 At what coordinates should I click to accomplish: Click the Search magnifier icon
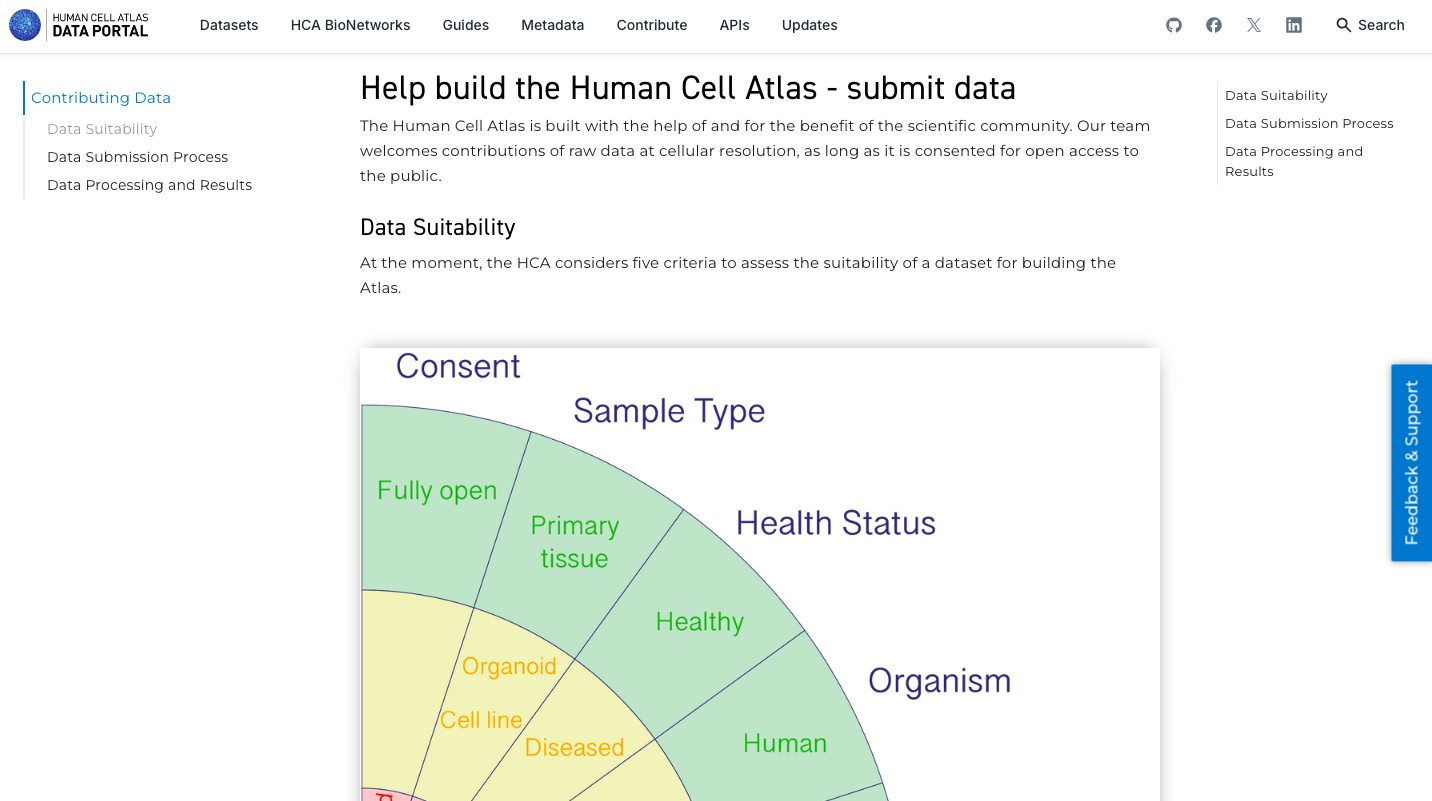coord(1344,25)
